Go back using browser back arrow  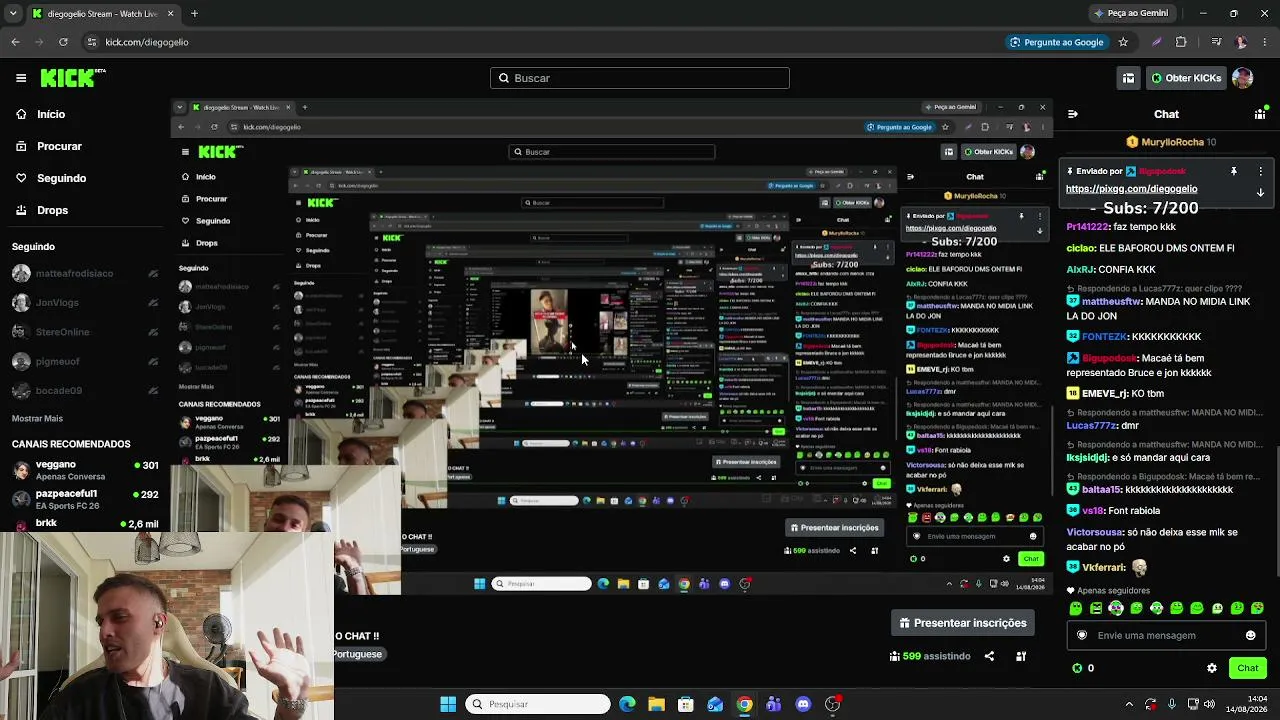coord(15,42)
